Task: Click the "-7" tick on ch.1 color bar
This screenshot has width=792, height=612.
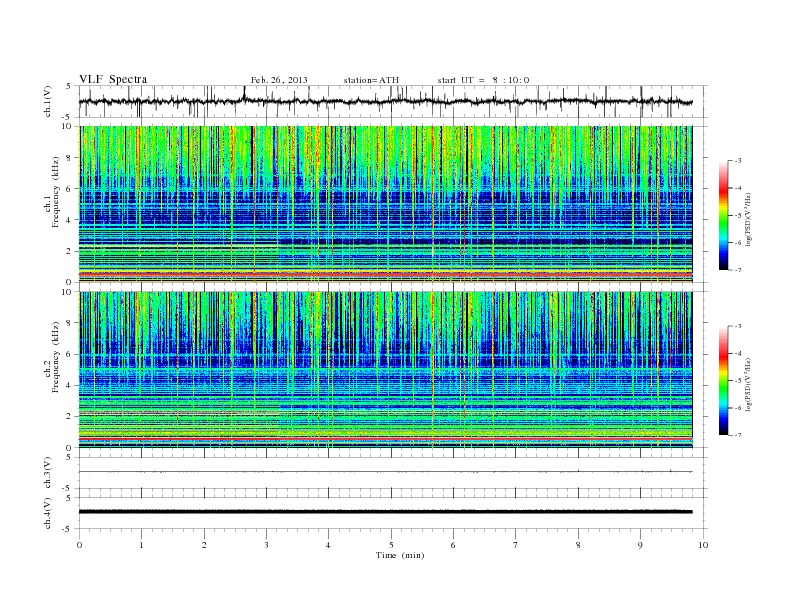Action: pyautogui.click(x=738, y=270)
